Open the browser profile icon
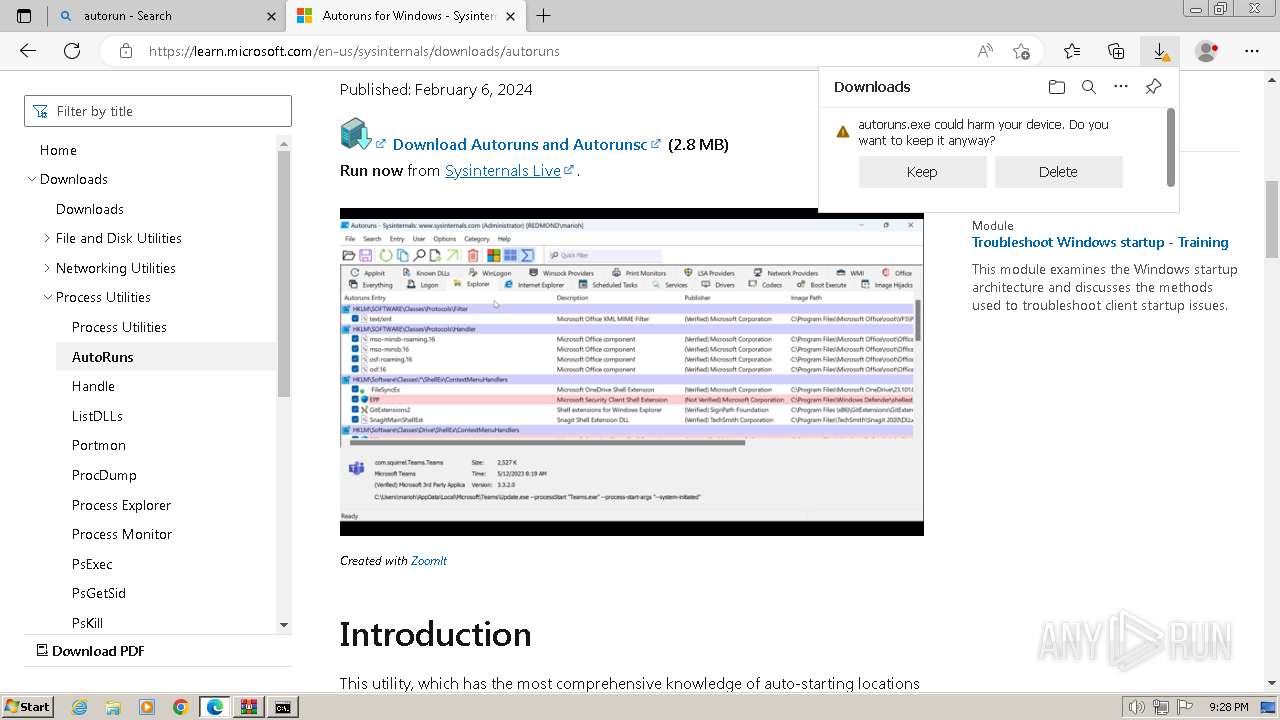The height and width of the screenshot is (720, 1280). click(x=1207, y=51)
